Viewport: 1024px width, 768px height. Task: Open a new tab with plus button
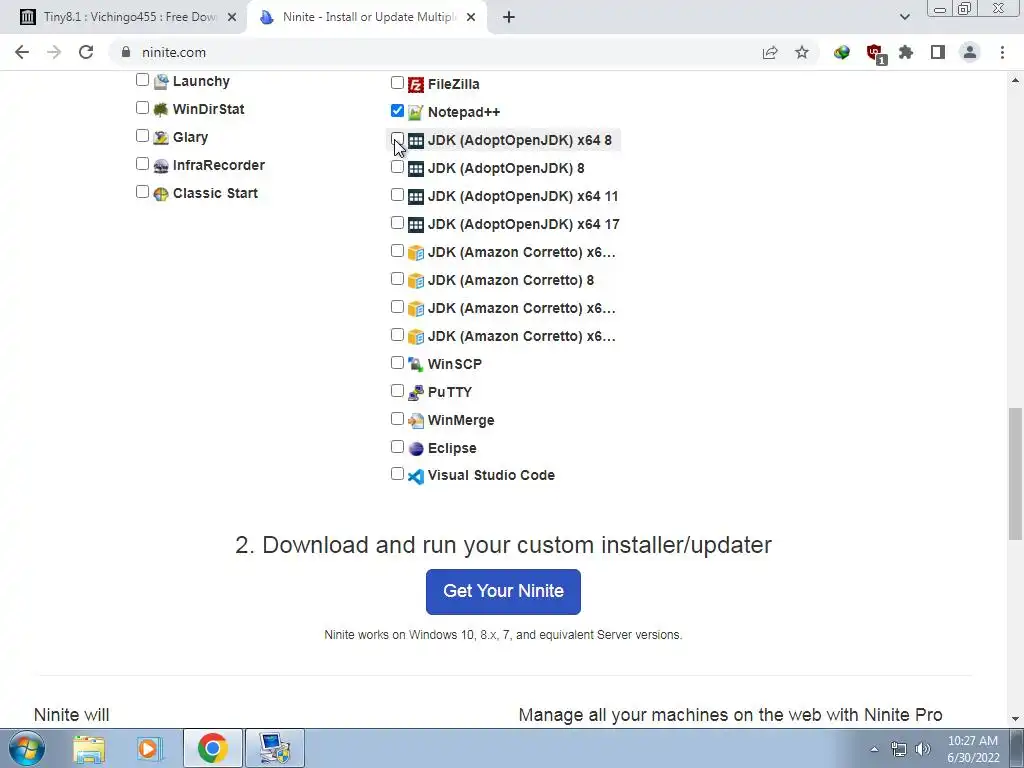509,17
